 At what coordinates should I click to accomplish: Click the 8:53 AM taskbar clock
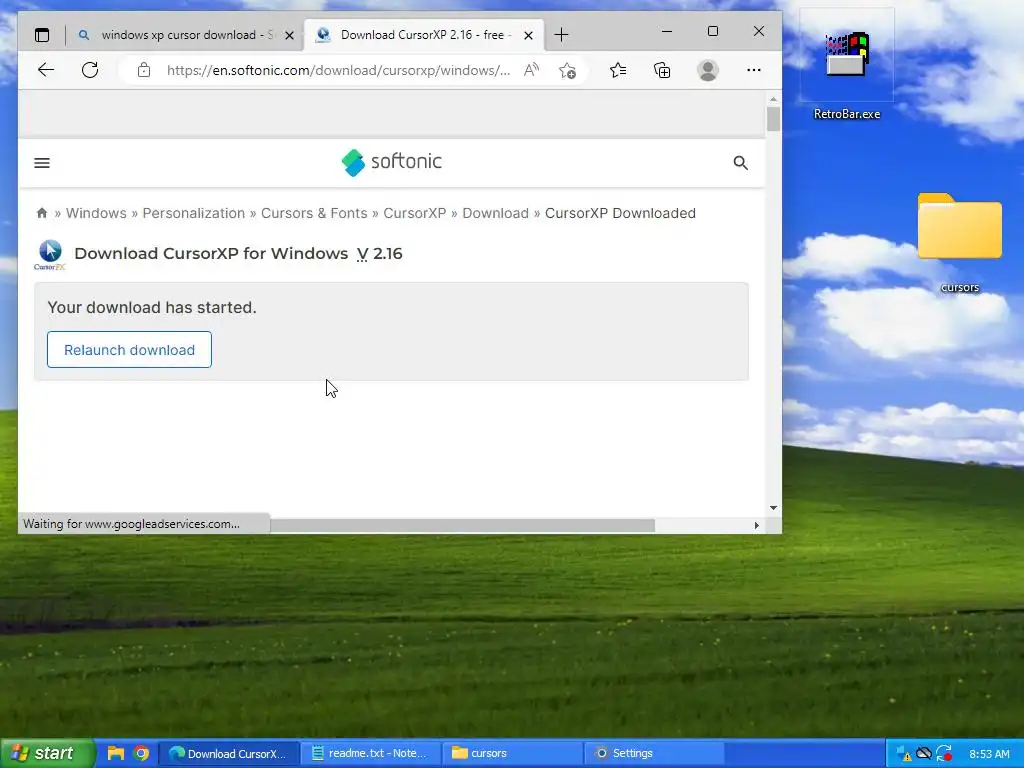[989, 754]
